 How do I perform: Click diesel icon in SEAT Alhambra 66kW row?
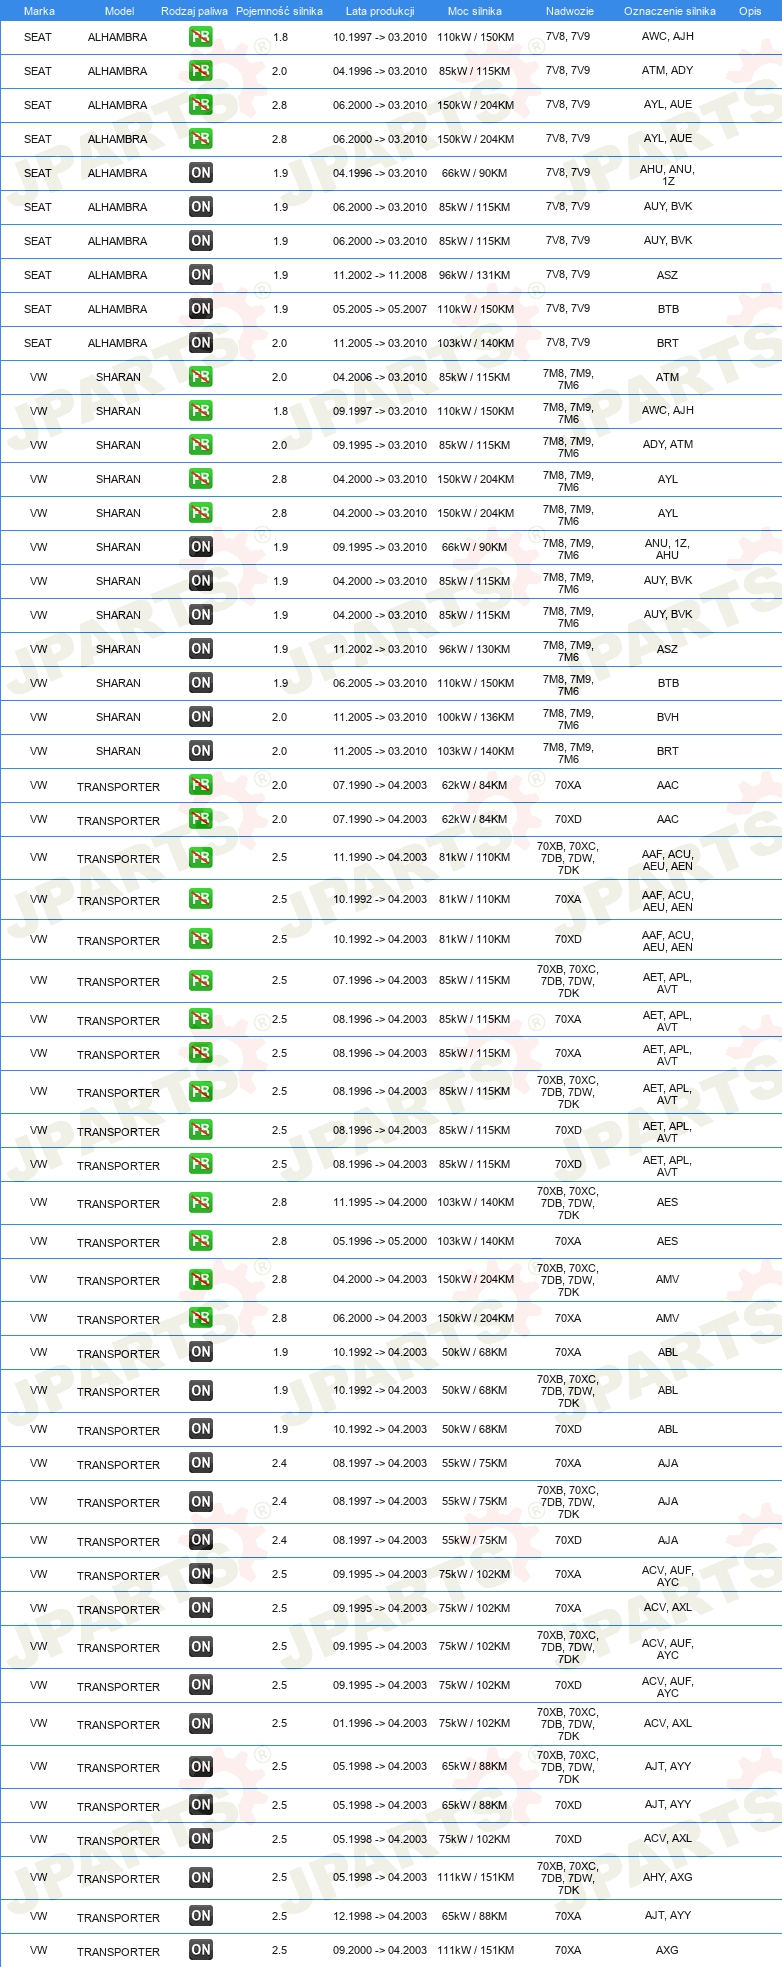click(x=201, y=173)
